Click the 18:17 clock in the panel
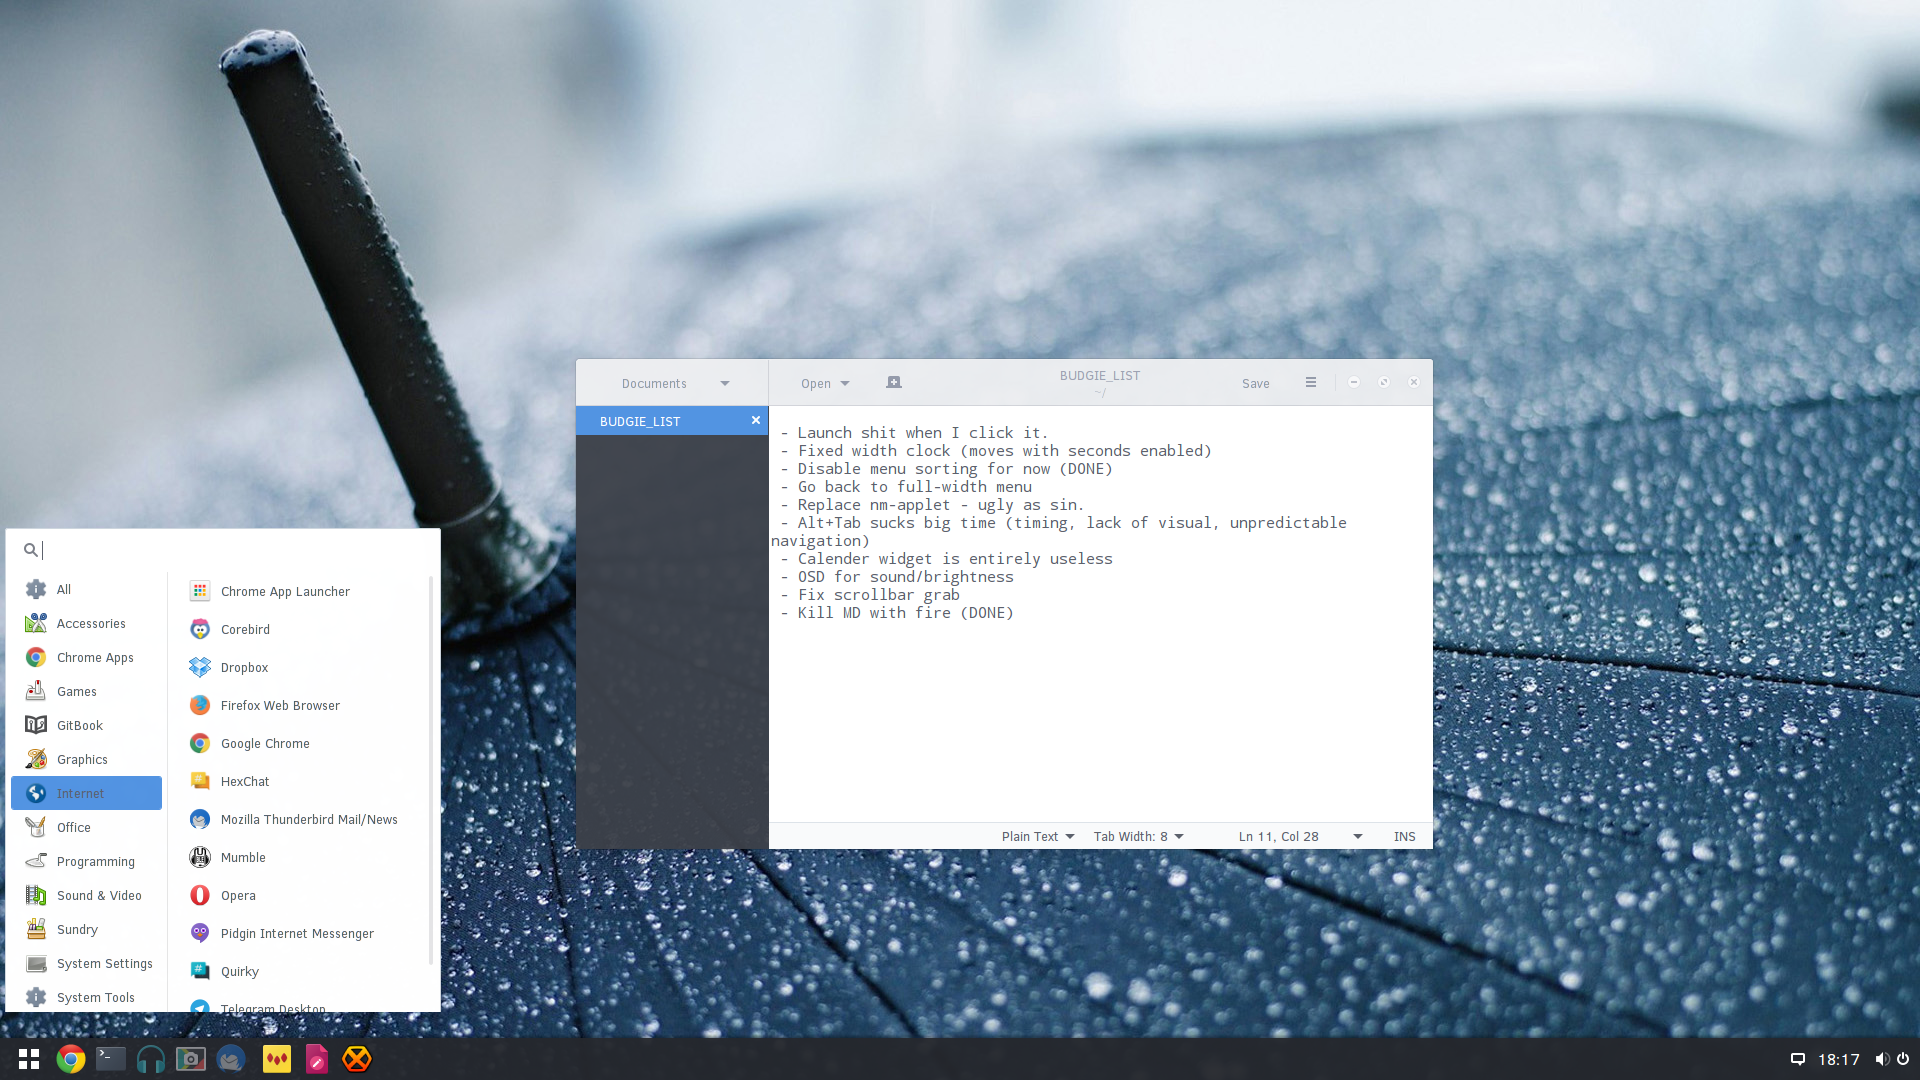 pos(1839,1059)
